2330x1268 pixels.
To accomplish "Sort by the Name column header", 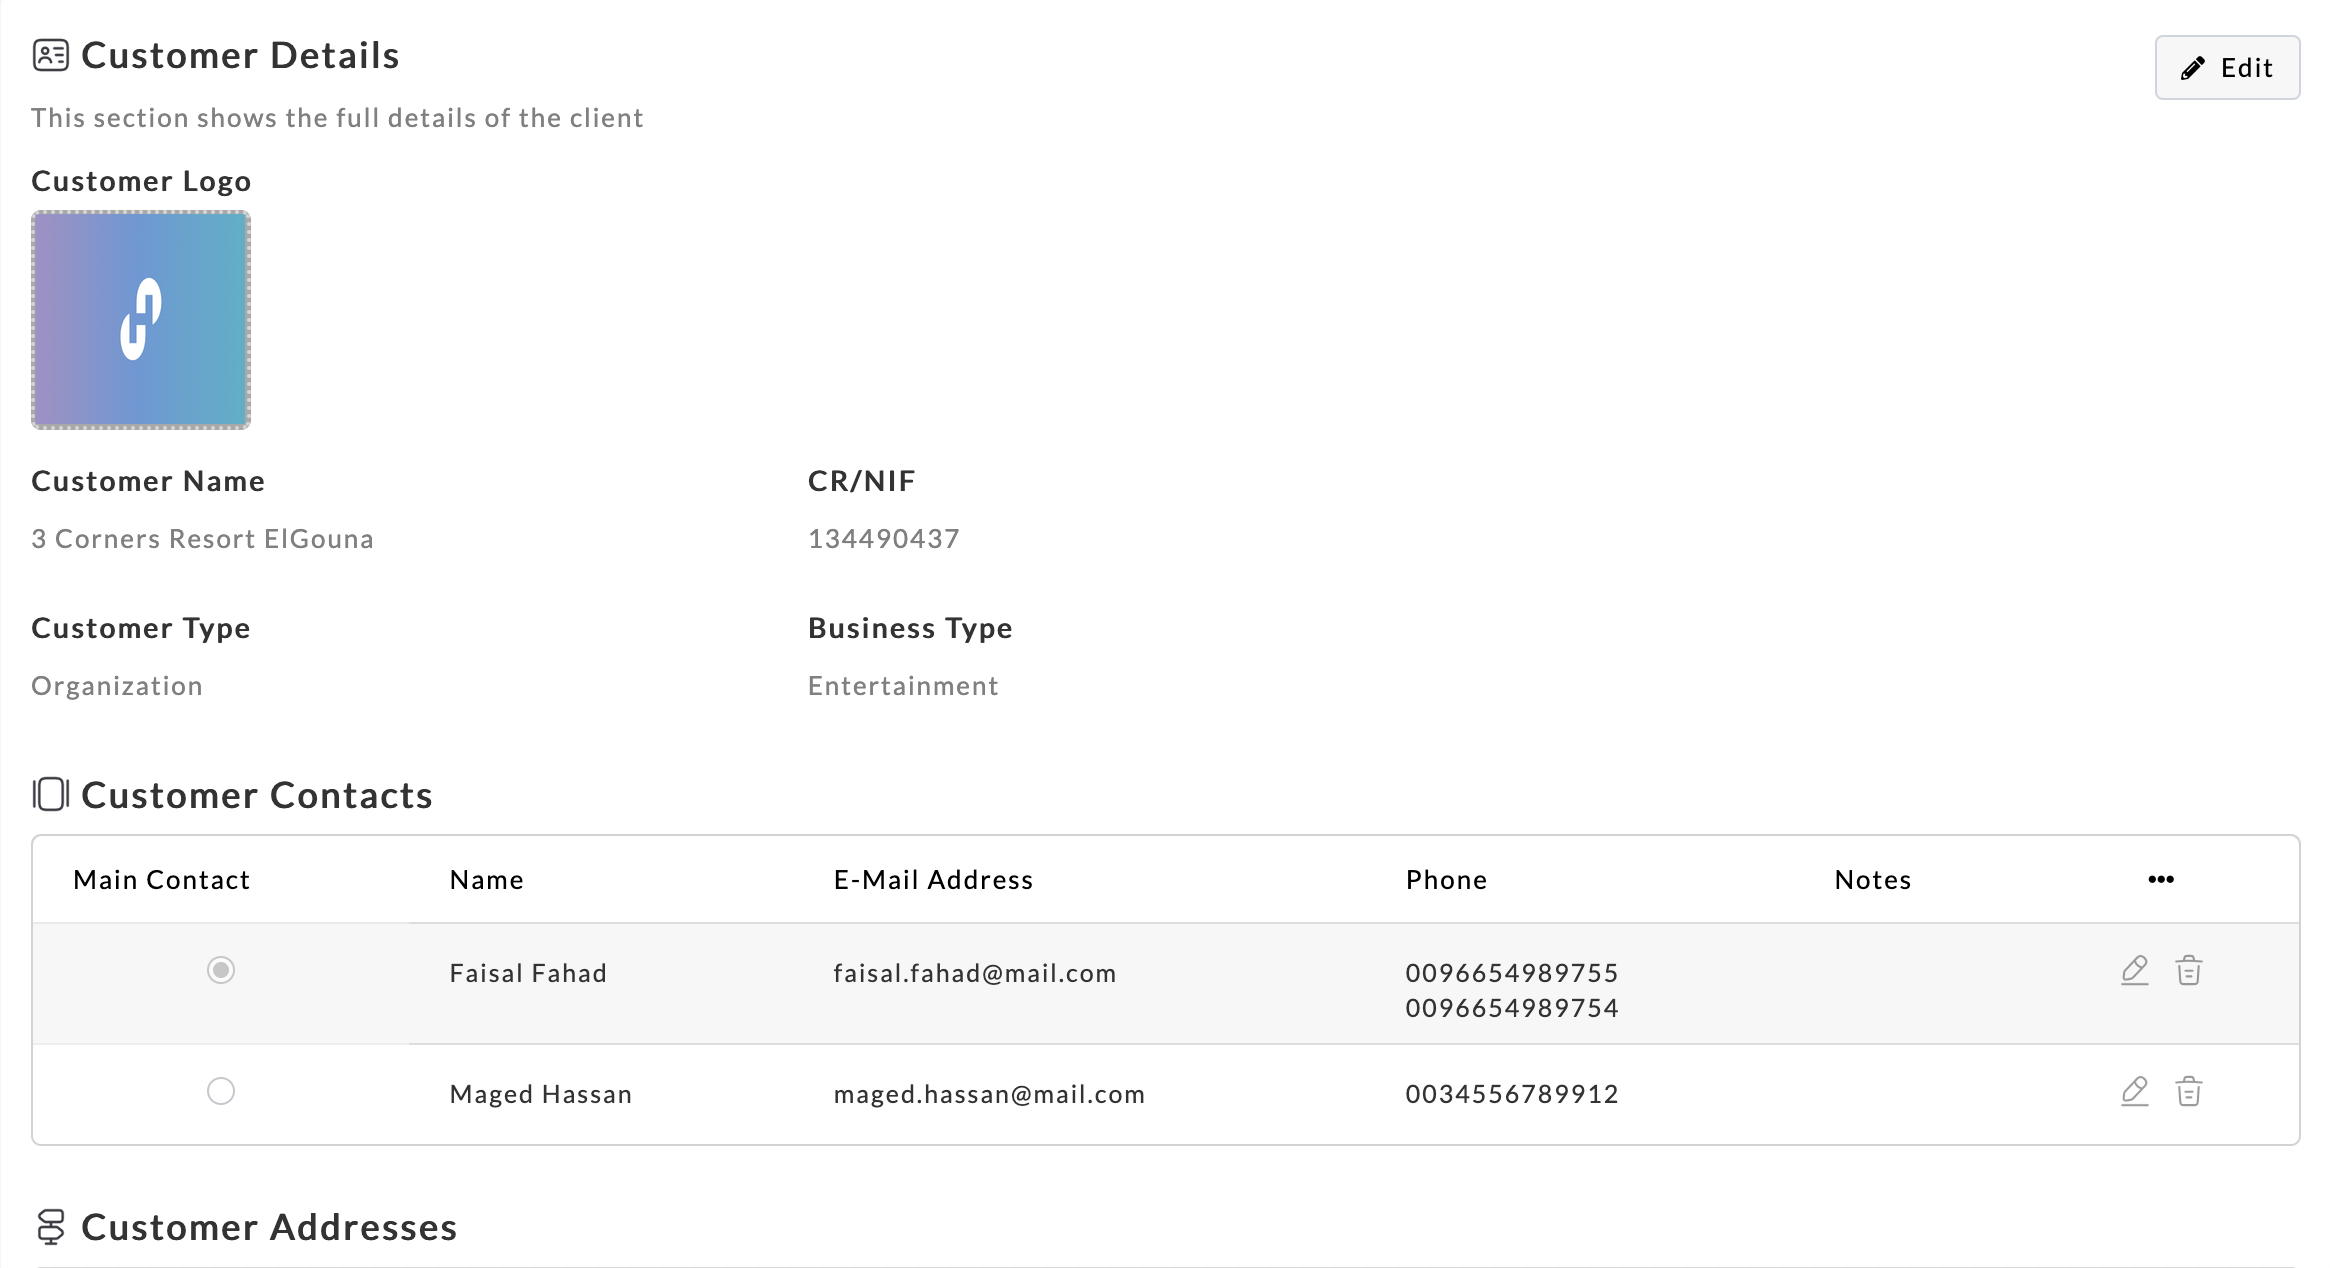I will [x=486, y=880].
